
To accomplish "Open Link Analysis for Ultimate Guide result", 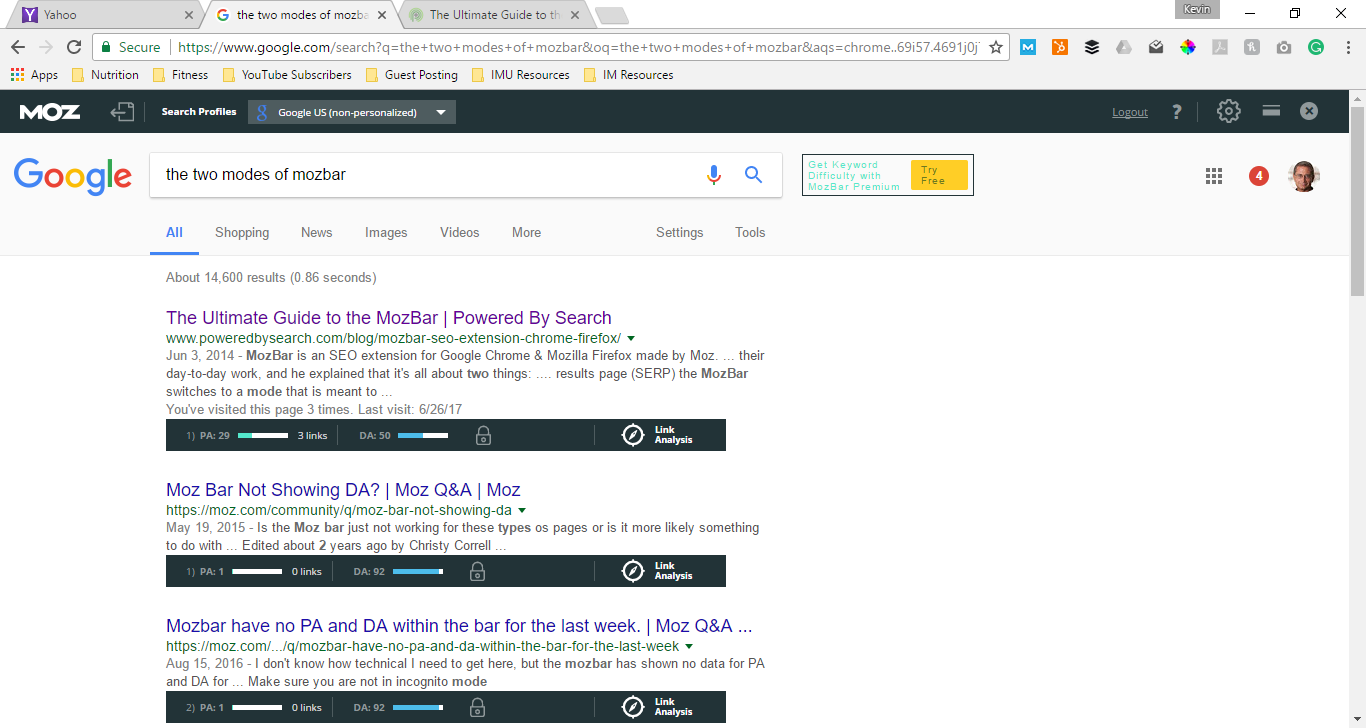I will coord(657,435).
